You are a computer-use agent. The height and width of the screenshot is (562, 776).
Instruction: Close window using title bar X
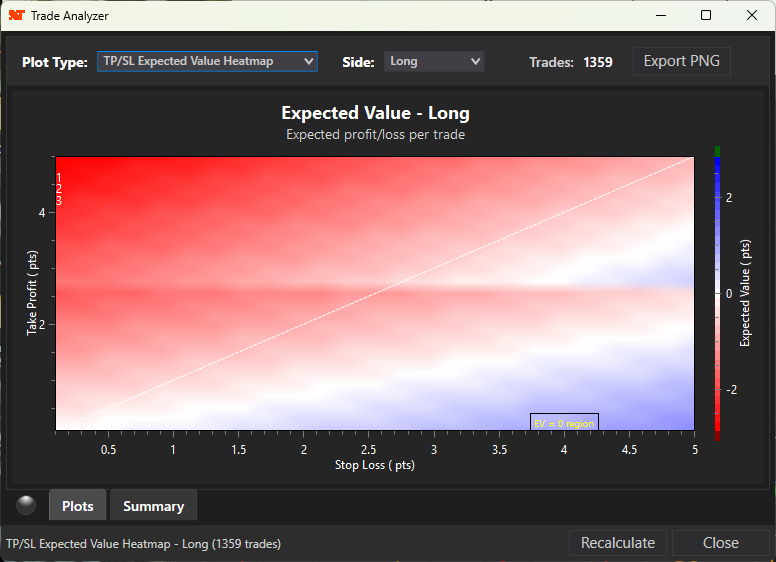pyautogui.click(x=752, y=16)
